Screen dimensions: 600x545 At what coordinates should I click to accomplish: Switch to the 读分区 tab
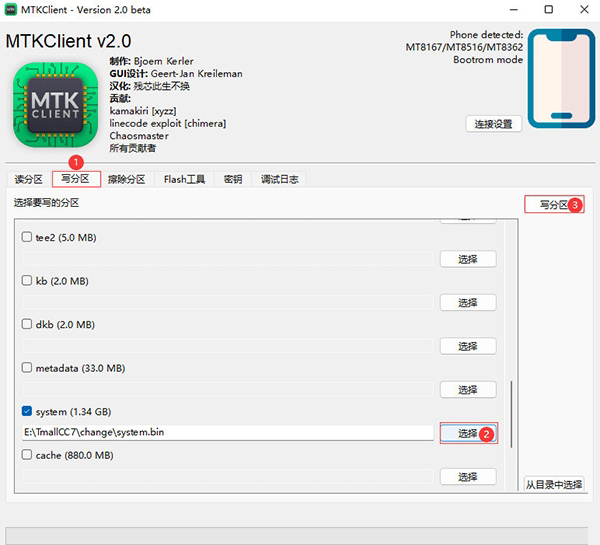28,179
